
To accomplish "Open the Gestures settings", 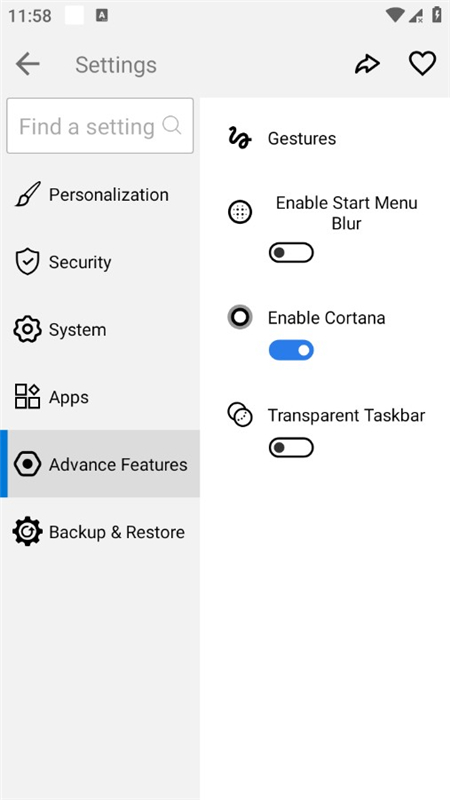I will pos(325,138).
